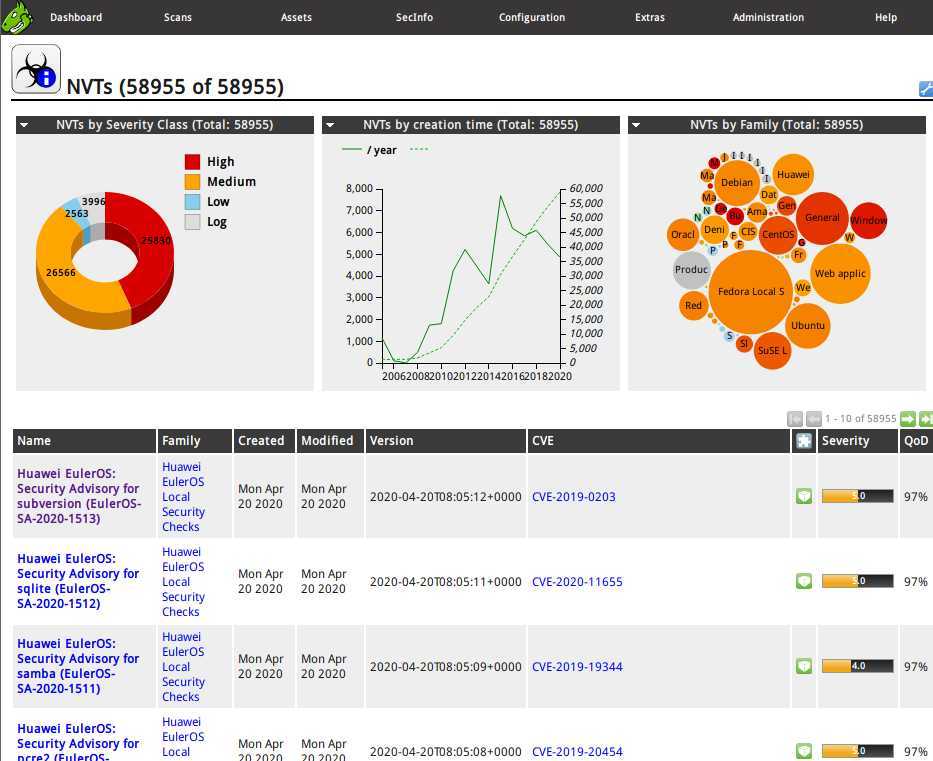Jump to last page green arrow
Viewport: 933px width, 761px height.
926,419
